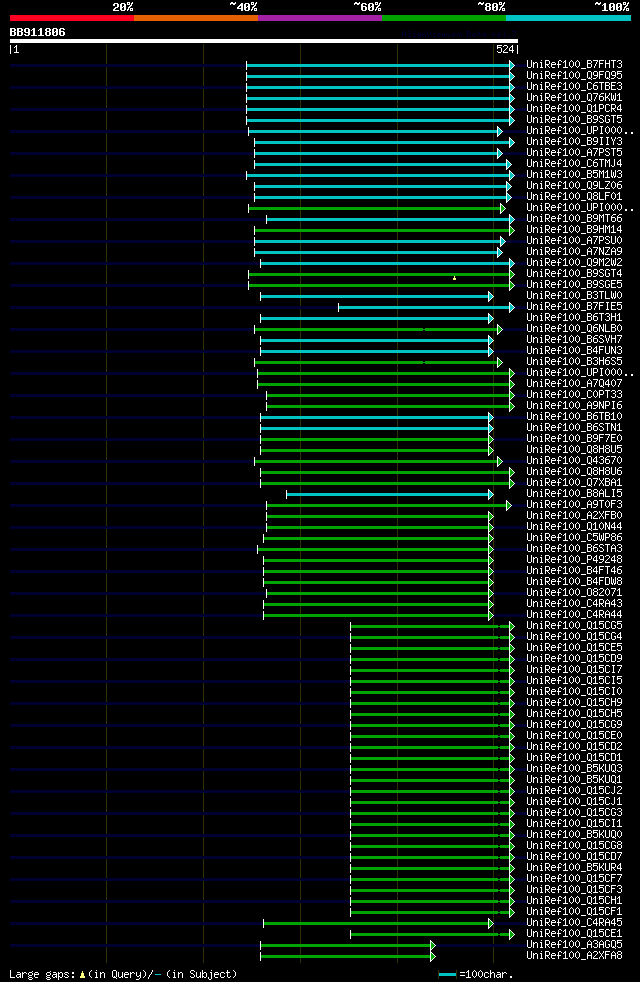Select the UniRef100_B9IIY3 label
Viewport: 640px width, 982px height.
click(574, 142)
